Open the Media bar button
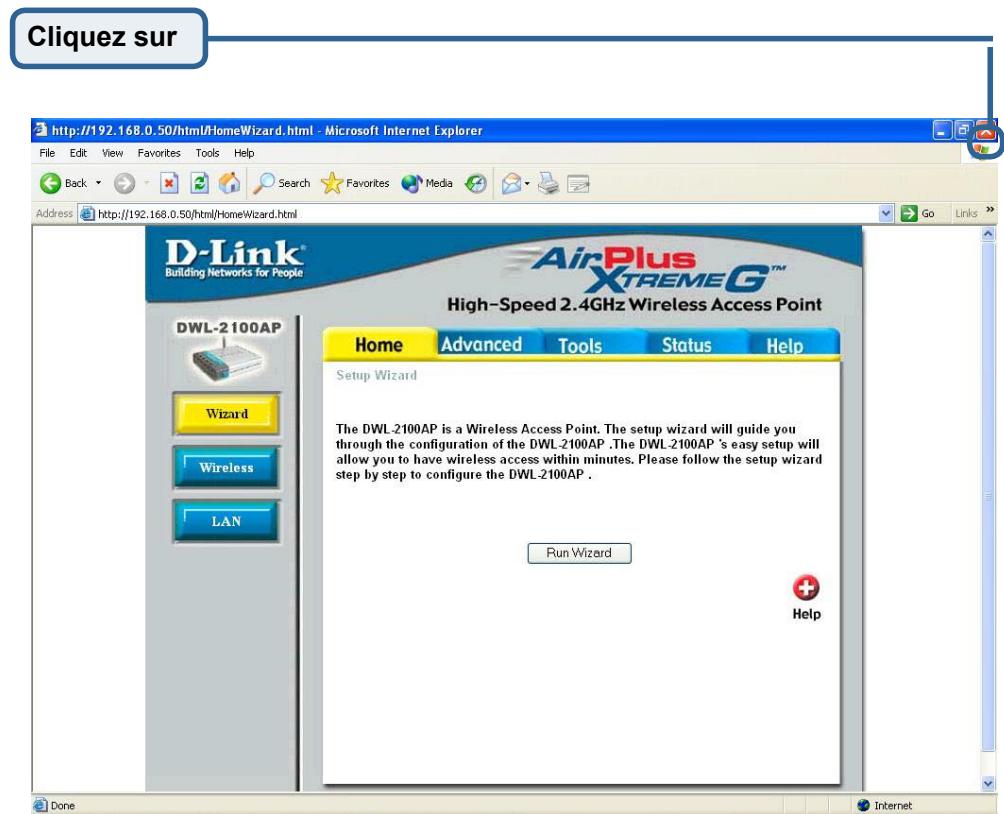This screenshot has height=814, width=1004. click(x=427, y=183)
